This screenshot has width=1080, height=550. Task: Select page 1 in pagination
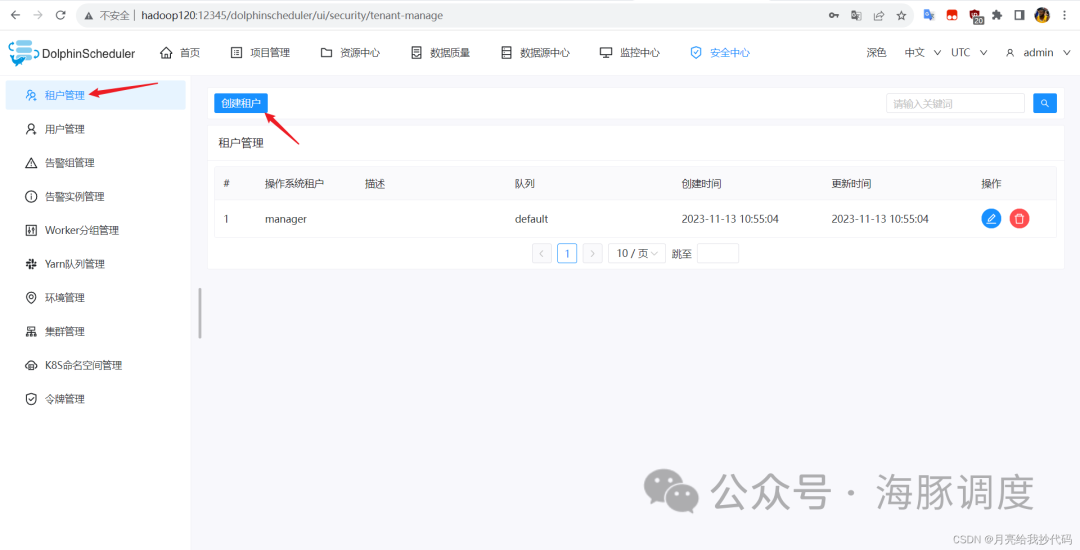pos(567,253)
